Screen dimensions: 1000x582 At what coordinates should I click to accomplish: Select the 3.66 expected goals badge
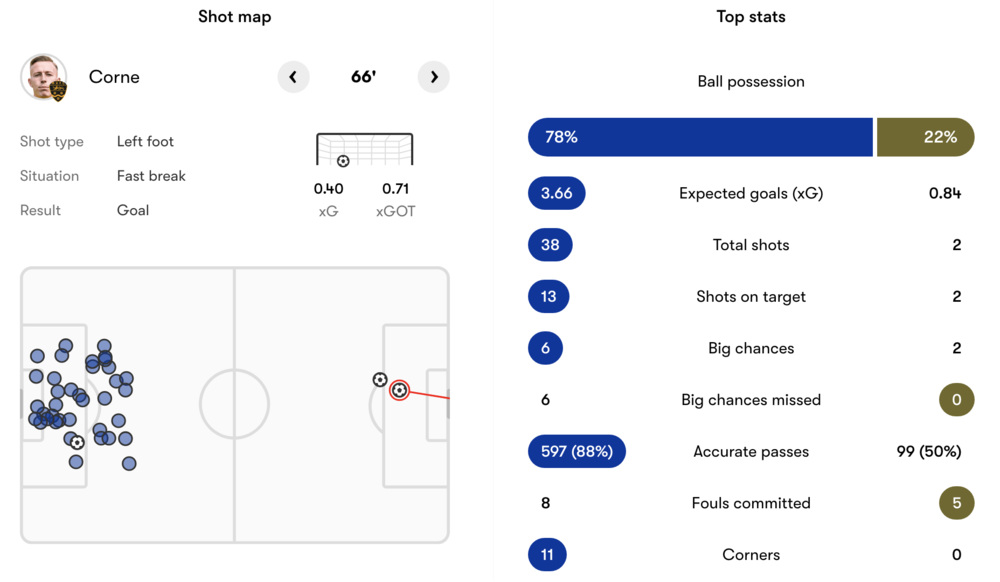(x=556, y=193)
